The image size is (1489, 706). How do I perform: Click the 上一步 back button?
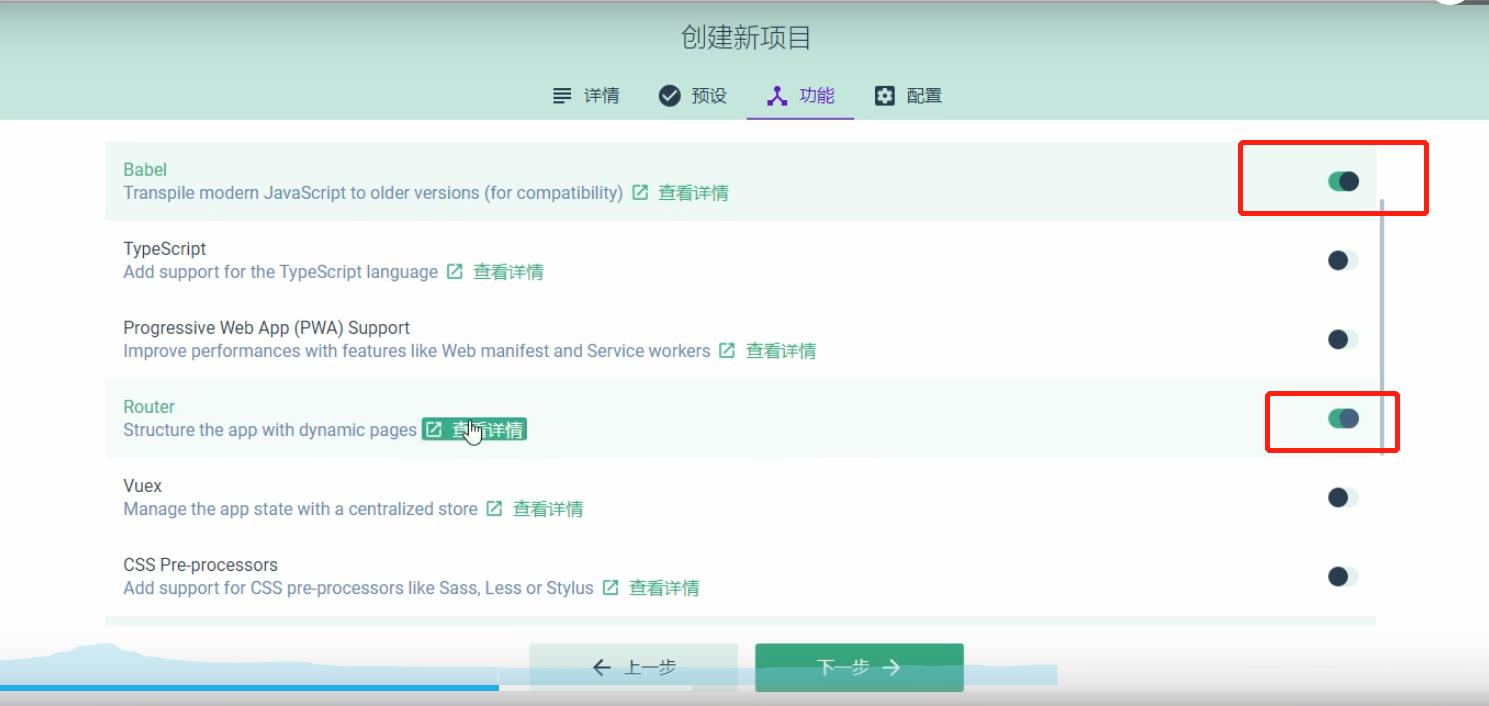pos(634,667)
